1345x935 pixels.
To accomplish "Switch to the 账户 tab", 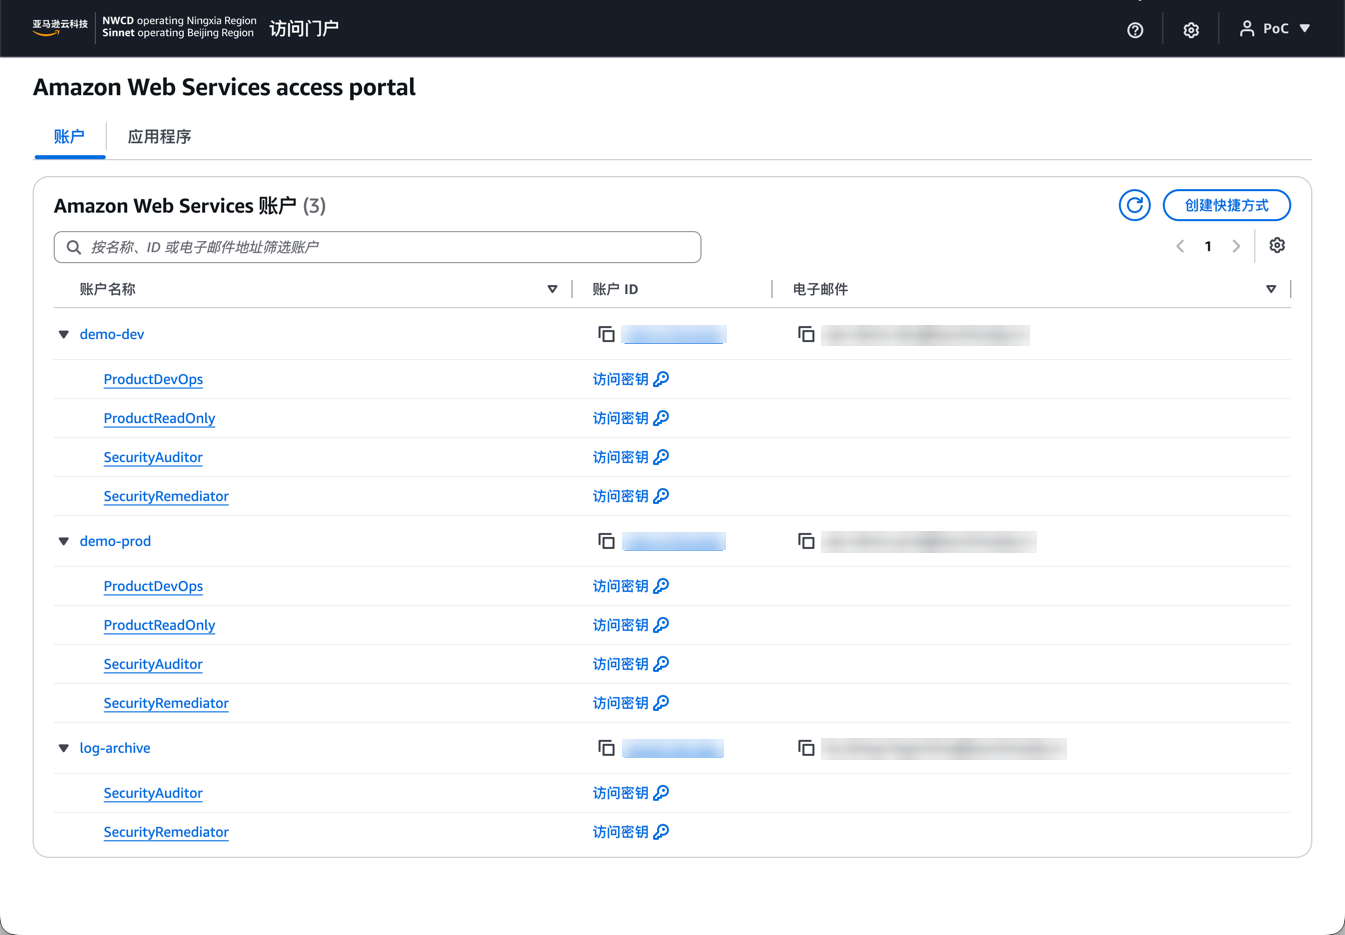I will 69,137.
